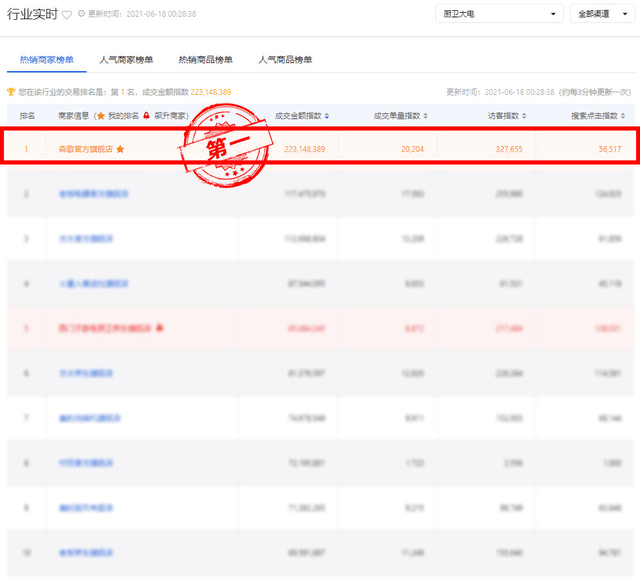Select the 热销商品榜单 tab
The height and width of the screenshot is (578, 640).
(x=205, y=60)
